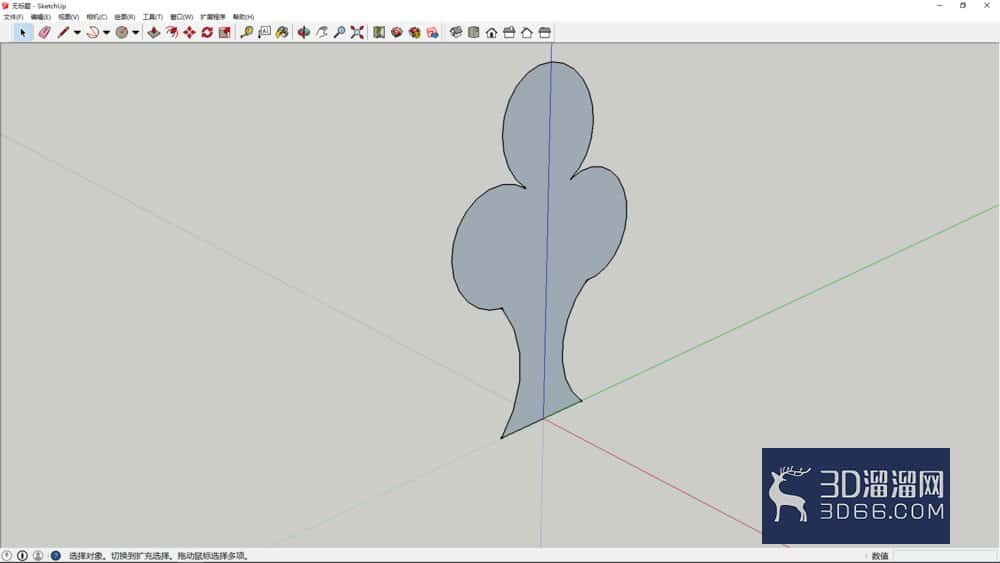Select the arrow Select tool
This screenshot has width=1000, height=563.
coord(23,33)
